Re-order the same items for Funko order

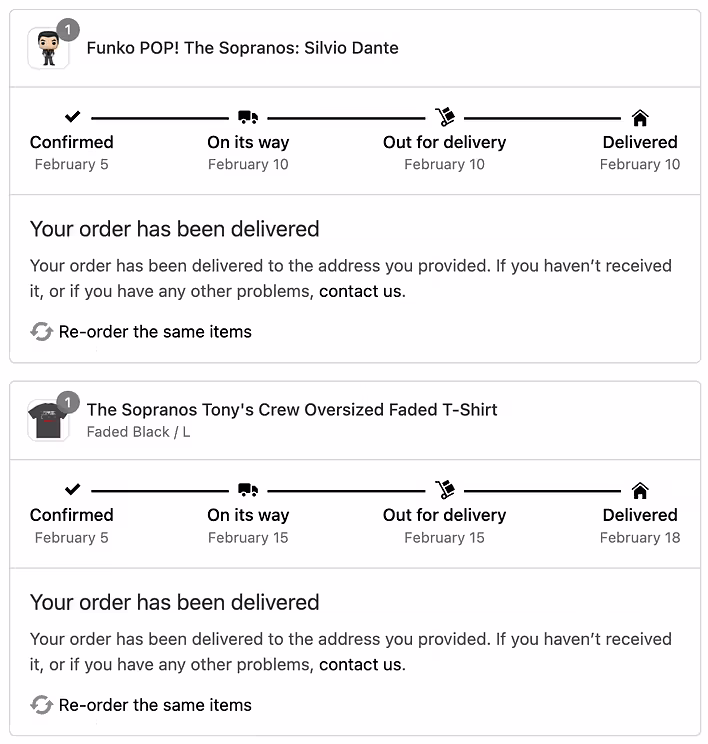click(155, 332)
